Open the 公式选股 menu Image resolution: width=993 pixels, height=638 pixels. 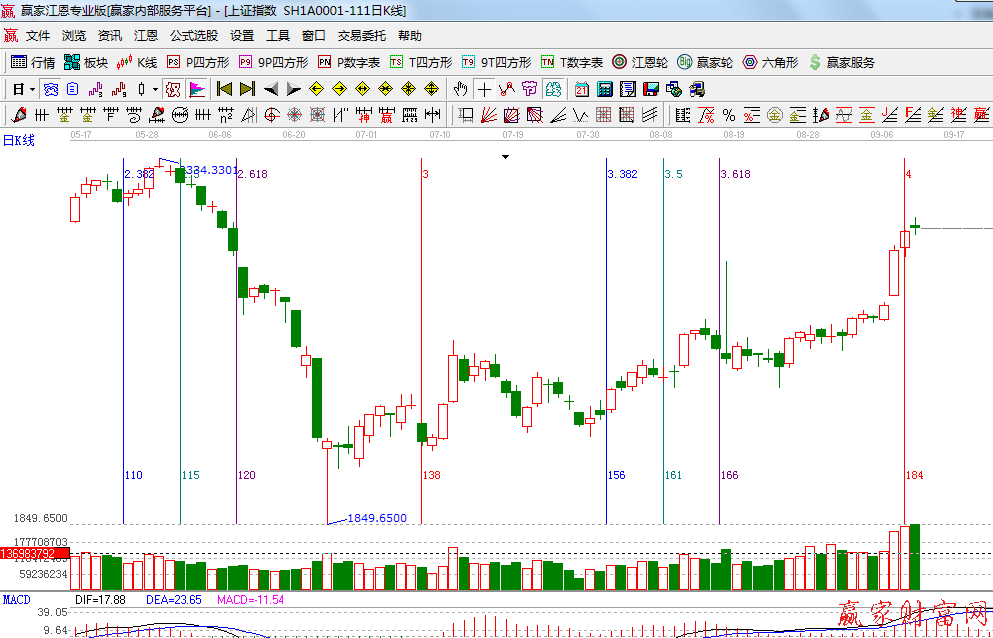tap(193, 35)
